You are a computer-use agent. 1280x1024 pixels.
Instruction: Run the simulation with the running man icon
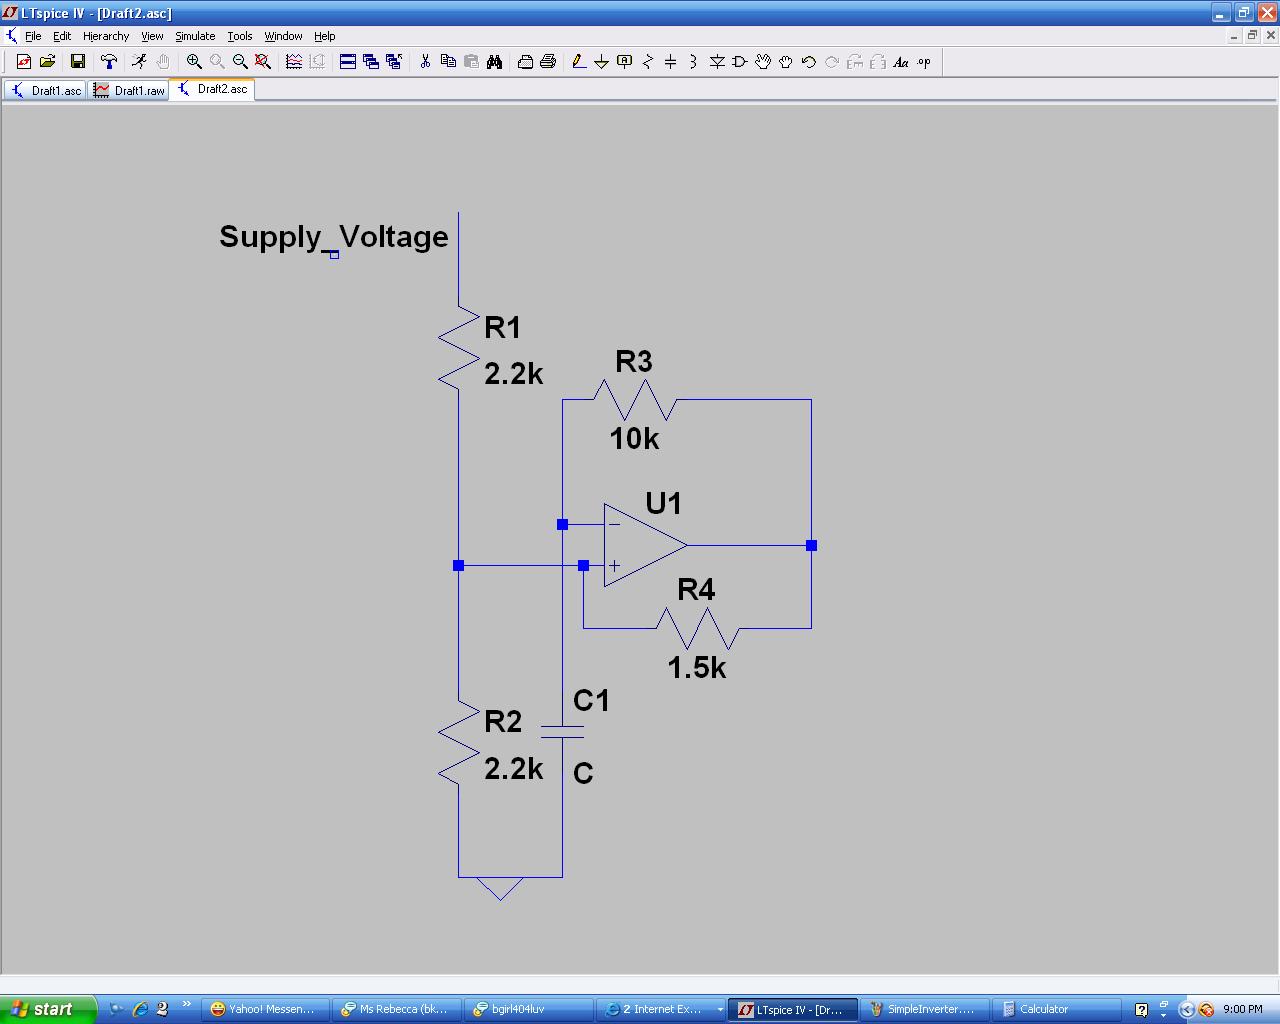click(x=139, y=62)
